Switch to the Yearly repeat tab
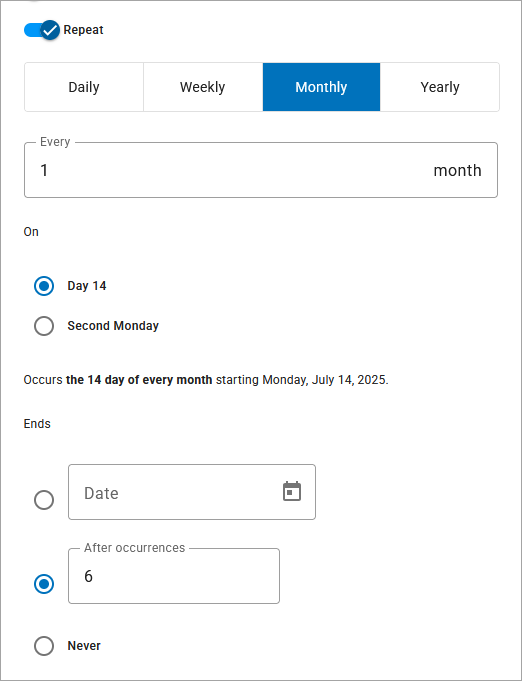The height and width of the screenshot is (681, 522). point(440,87)
